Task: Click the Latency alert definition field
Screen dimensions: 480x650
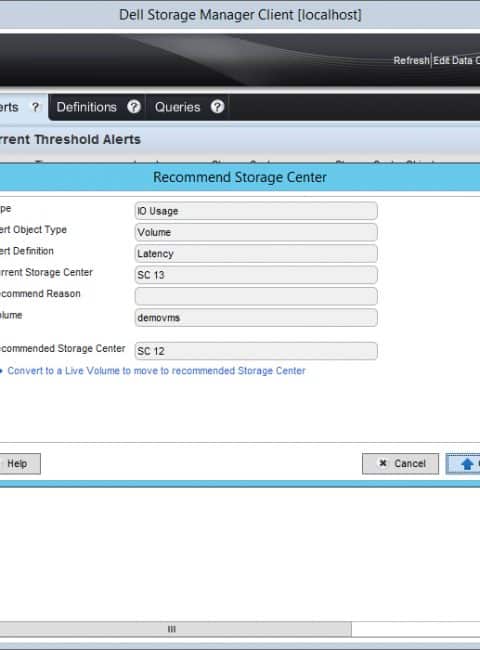Action: coord(256,254)
